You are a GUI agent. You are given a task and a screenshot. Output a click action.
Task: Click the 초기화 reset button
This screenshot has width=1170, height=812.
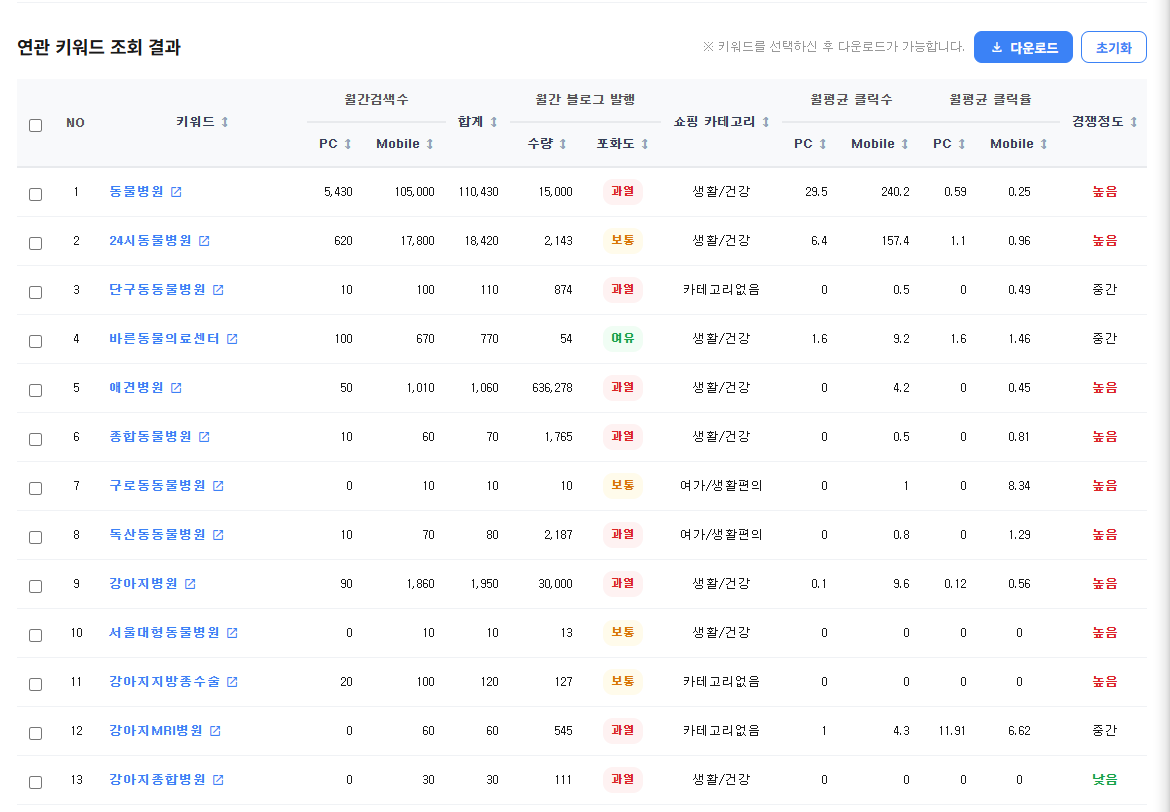1113,47
